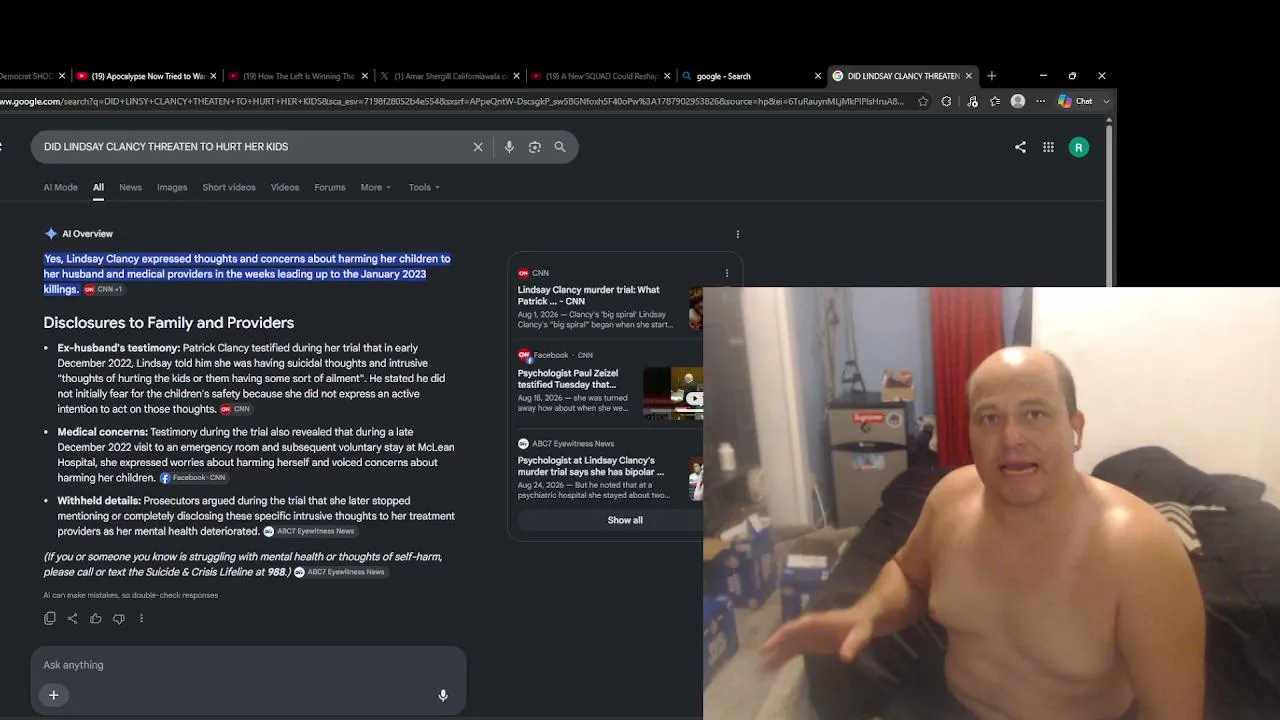
Task: Open Google Lens image search icon
Action: click(x=535, y=147)
